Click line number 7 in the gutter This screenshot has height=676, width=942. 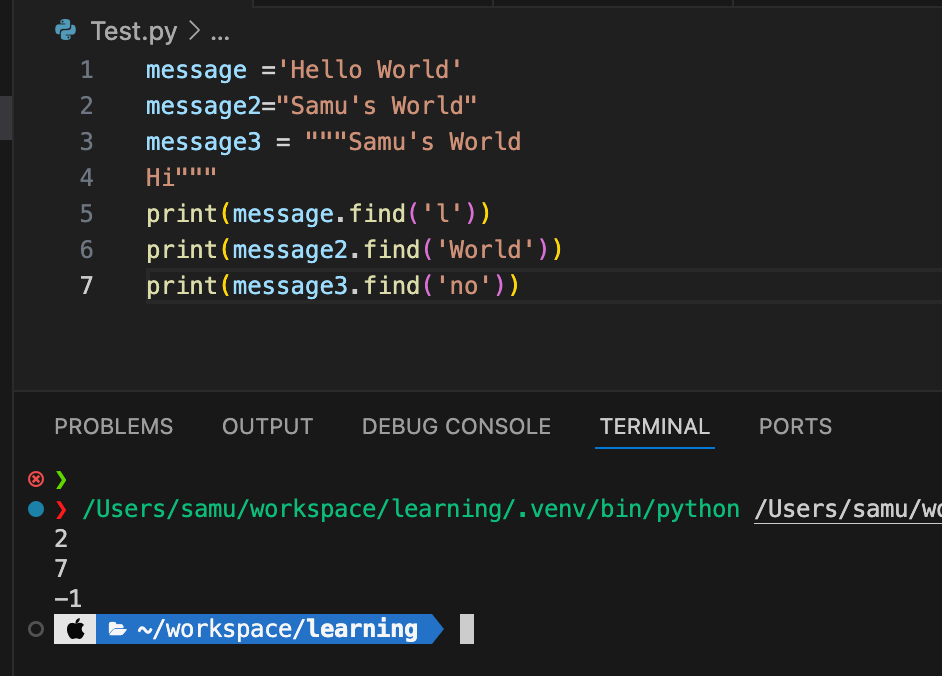tap(87, 285)
